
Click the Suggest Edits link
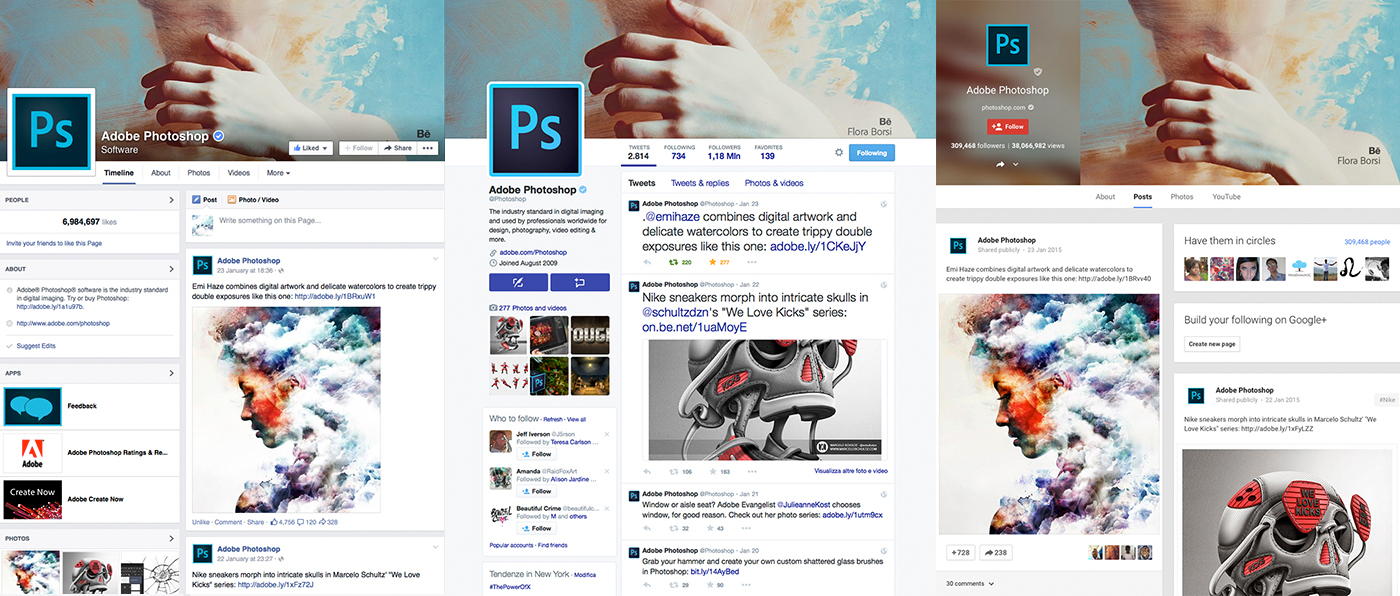click(x=36, y=346)
